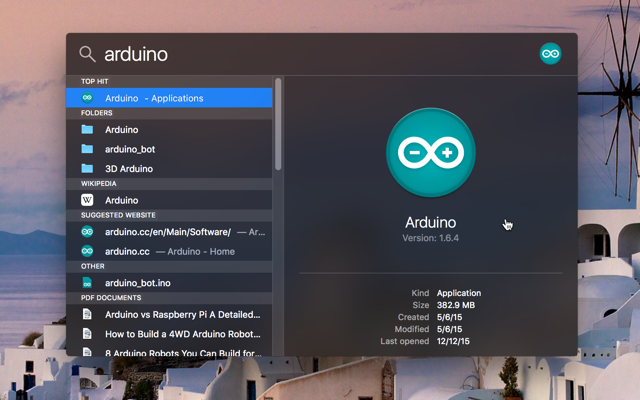Open the arduino.cc/en/Main/Software/ suggested website

pyautogui.click(x=168, y=232)
